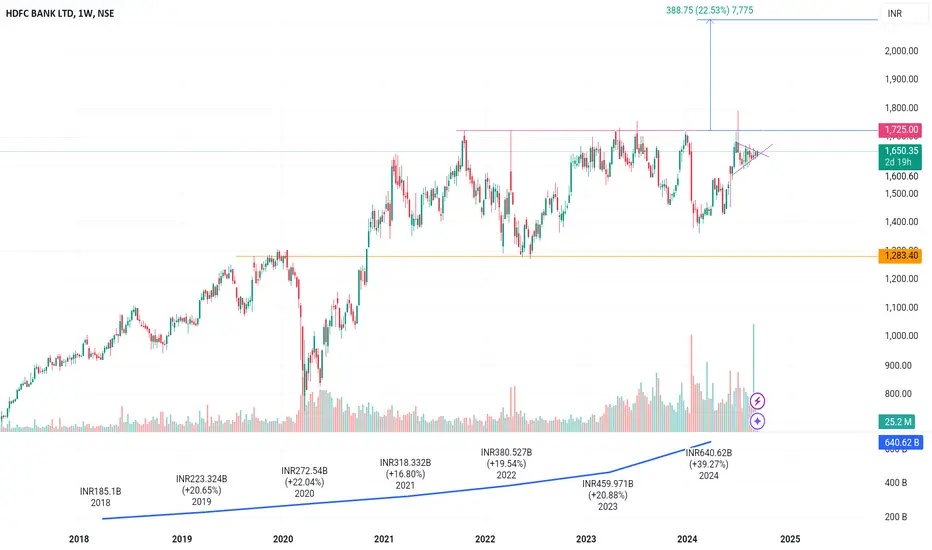Viewport: 932px width, 550px height.
Task: Click the 2024 label on time axis
Action: [x=687, y=539]
